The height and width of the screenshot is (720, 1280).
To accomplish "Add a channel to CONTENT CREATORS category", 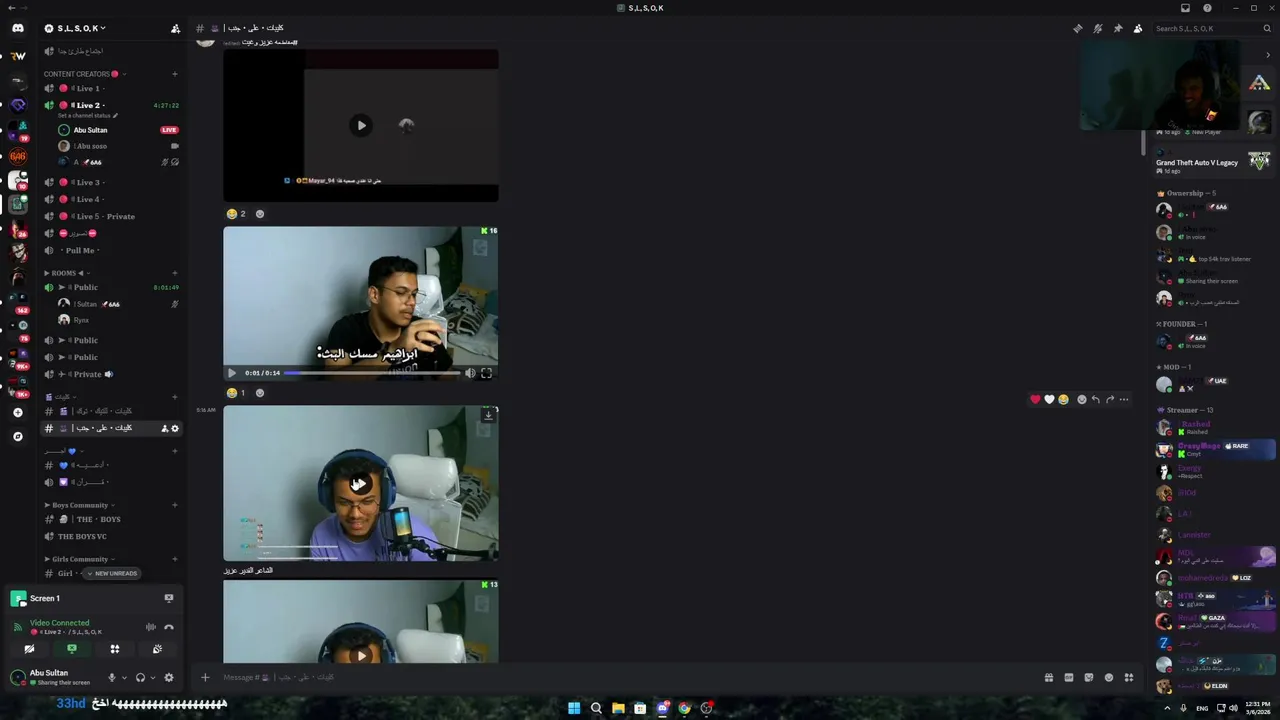I will (175, 74).
